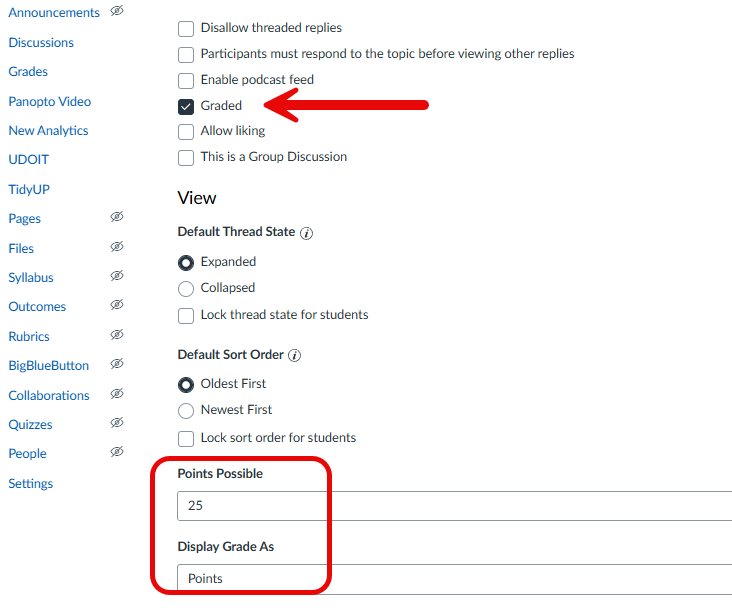Select the Collapsed thread state option
Screen dimensions: 732x612
click(x=186, y=288)
